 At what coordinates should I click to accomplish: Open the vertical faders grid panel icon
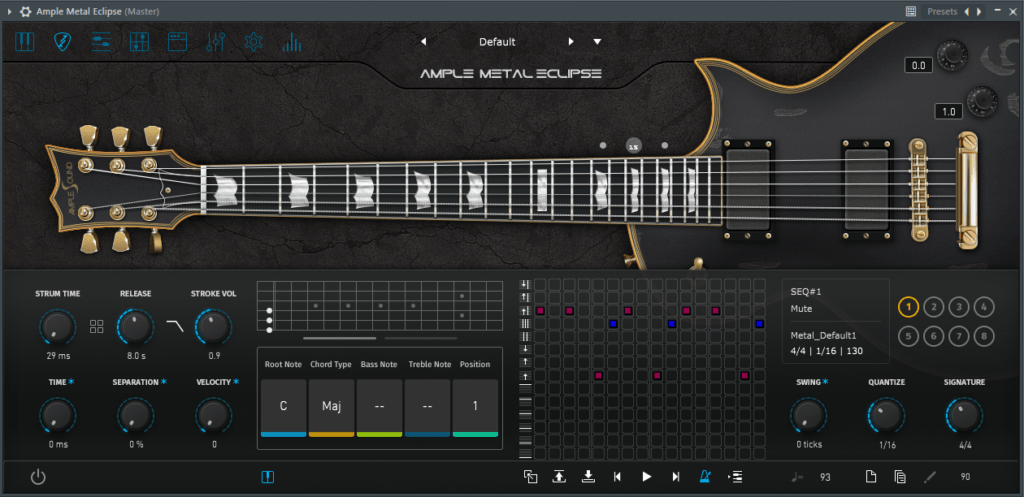click(x=139, y=42)
